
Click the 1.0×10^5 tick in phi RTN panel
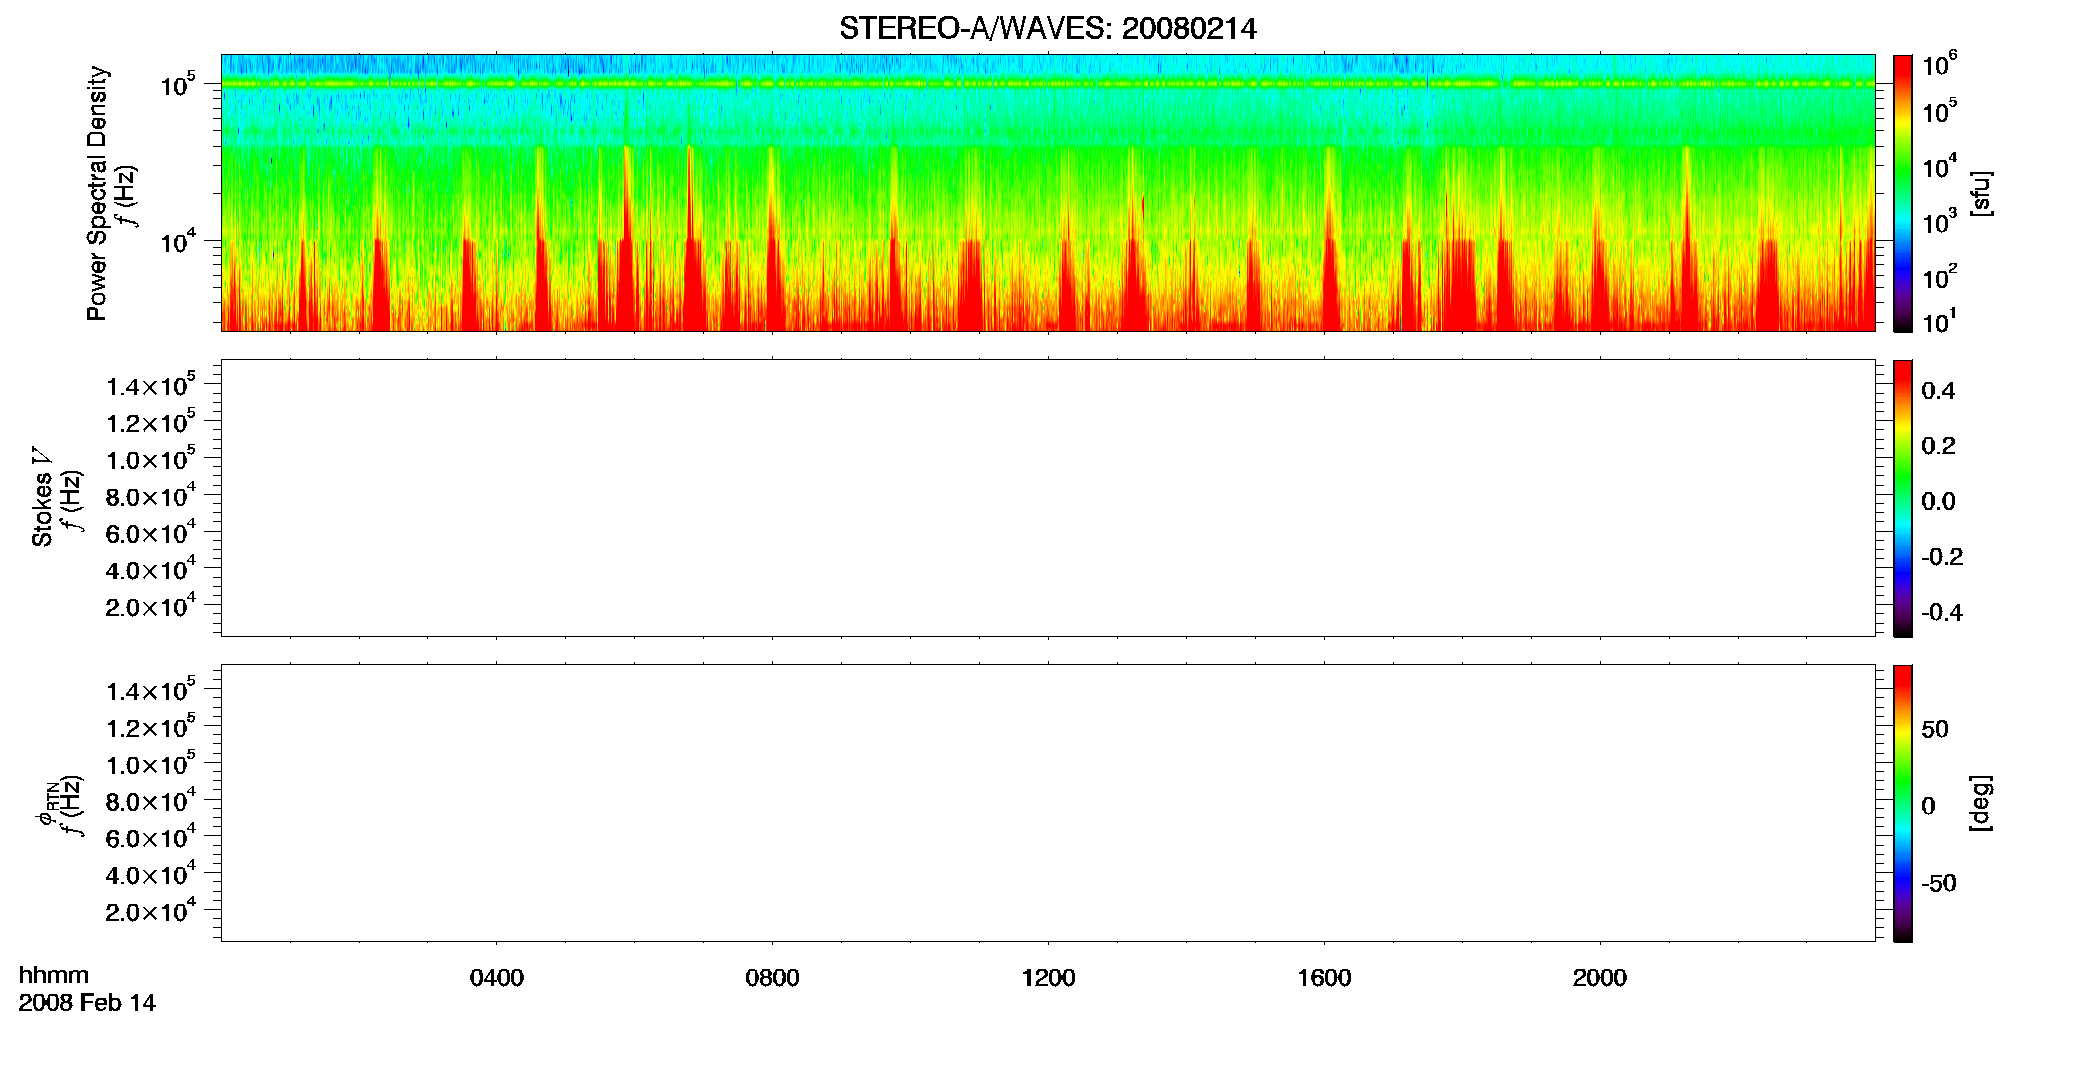click(x=151, y=763)
